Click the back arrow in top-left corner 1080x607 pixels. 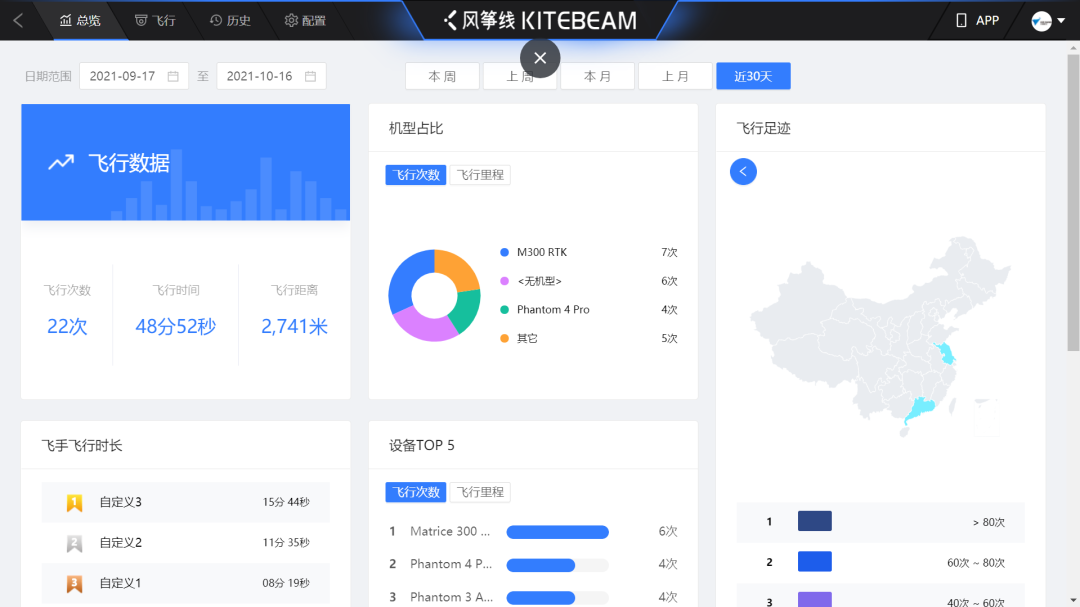click(18, 20)
